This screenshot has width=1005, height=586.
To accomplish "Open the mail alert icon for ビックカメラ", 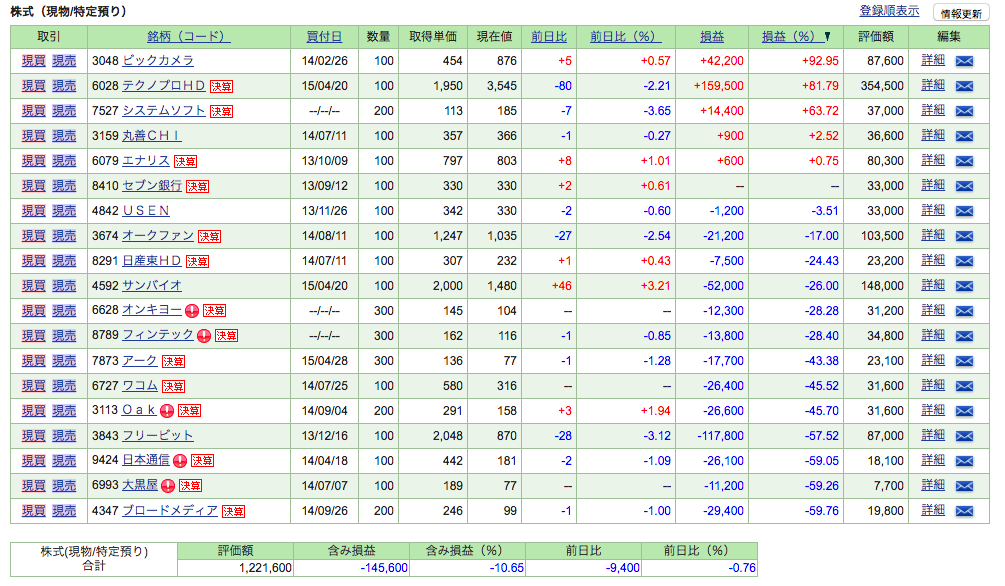I will coord(964,61).
